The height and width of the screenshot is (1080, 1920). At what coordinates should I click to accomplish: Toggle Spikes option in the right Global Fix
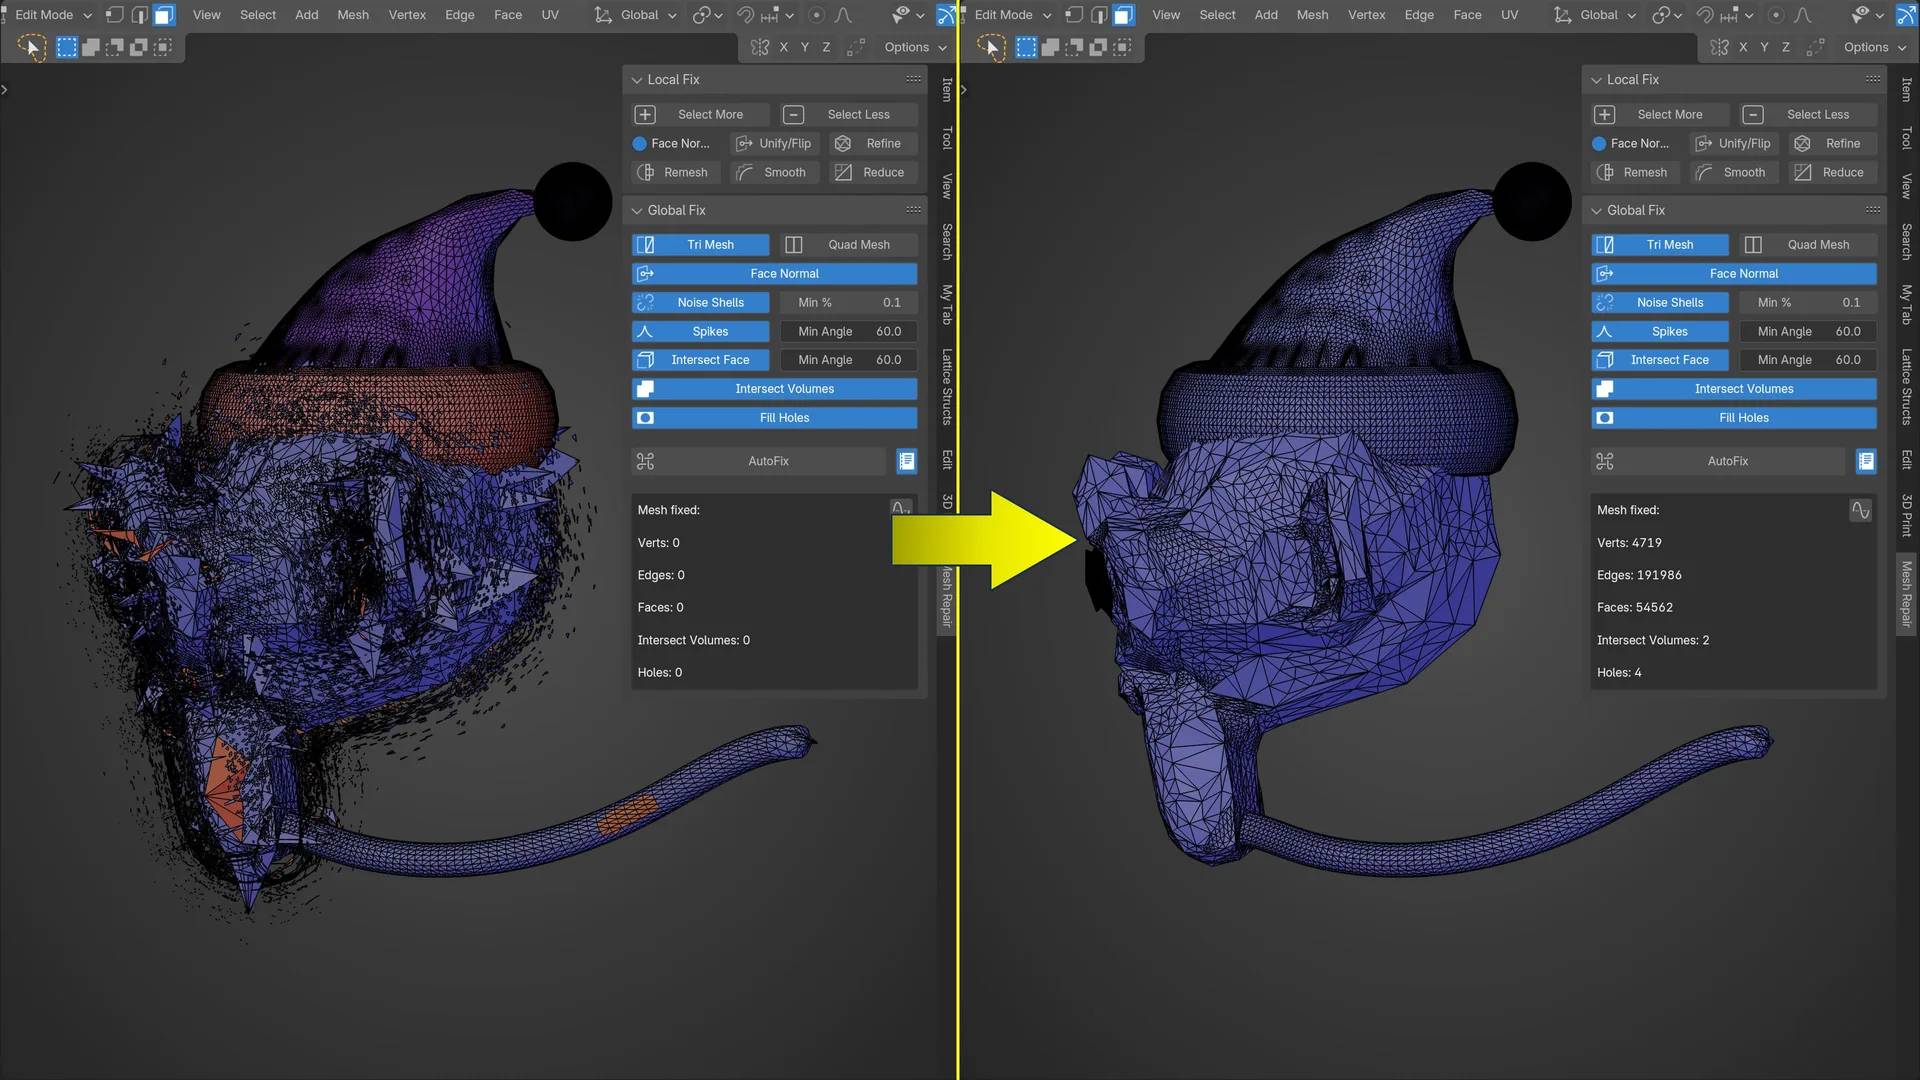(x=1660, y=331)
